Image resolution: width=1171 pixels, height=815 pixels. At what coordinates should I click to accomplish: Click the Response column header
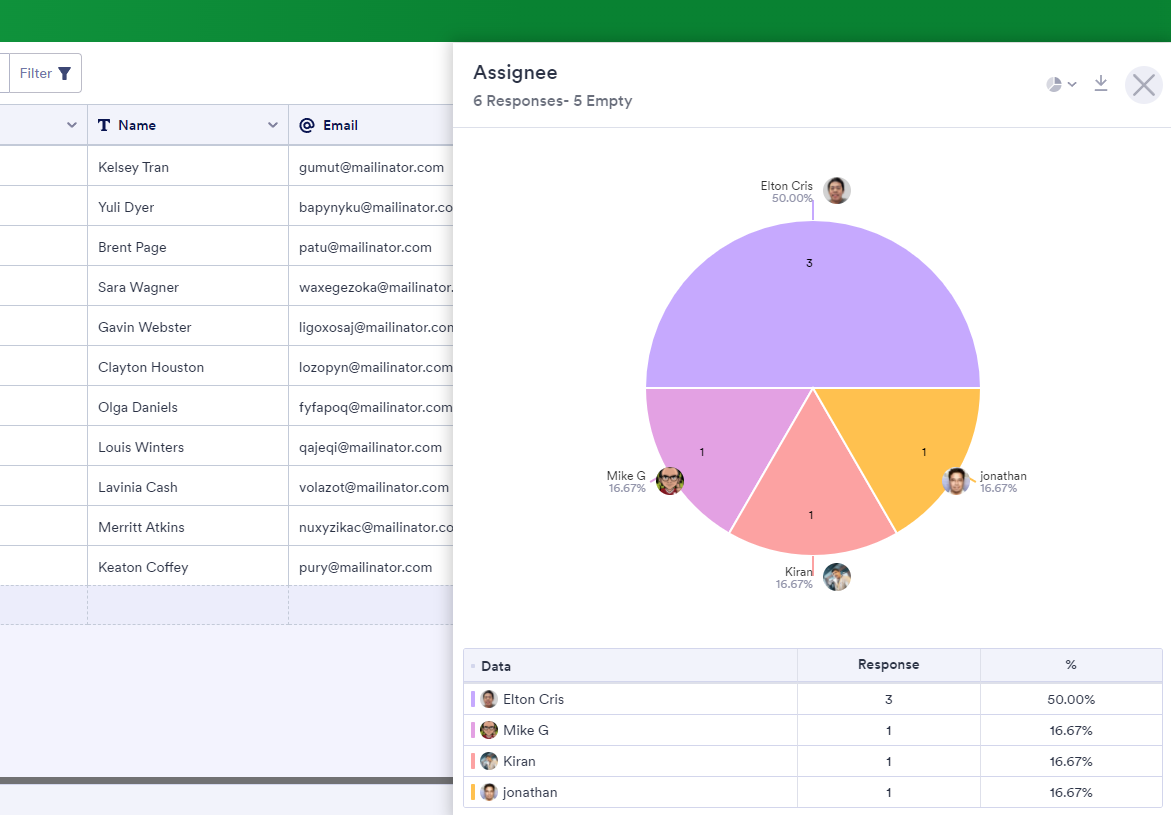pyautogui.click(x=888, y=665)
